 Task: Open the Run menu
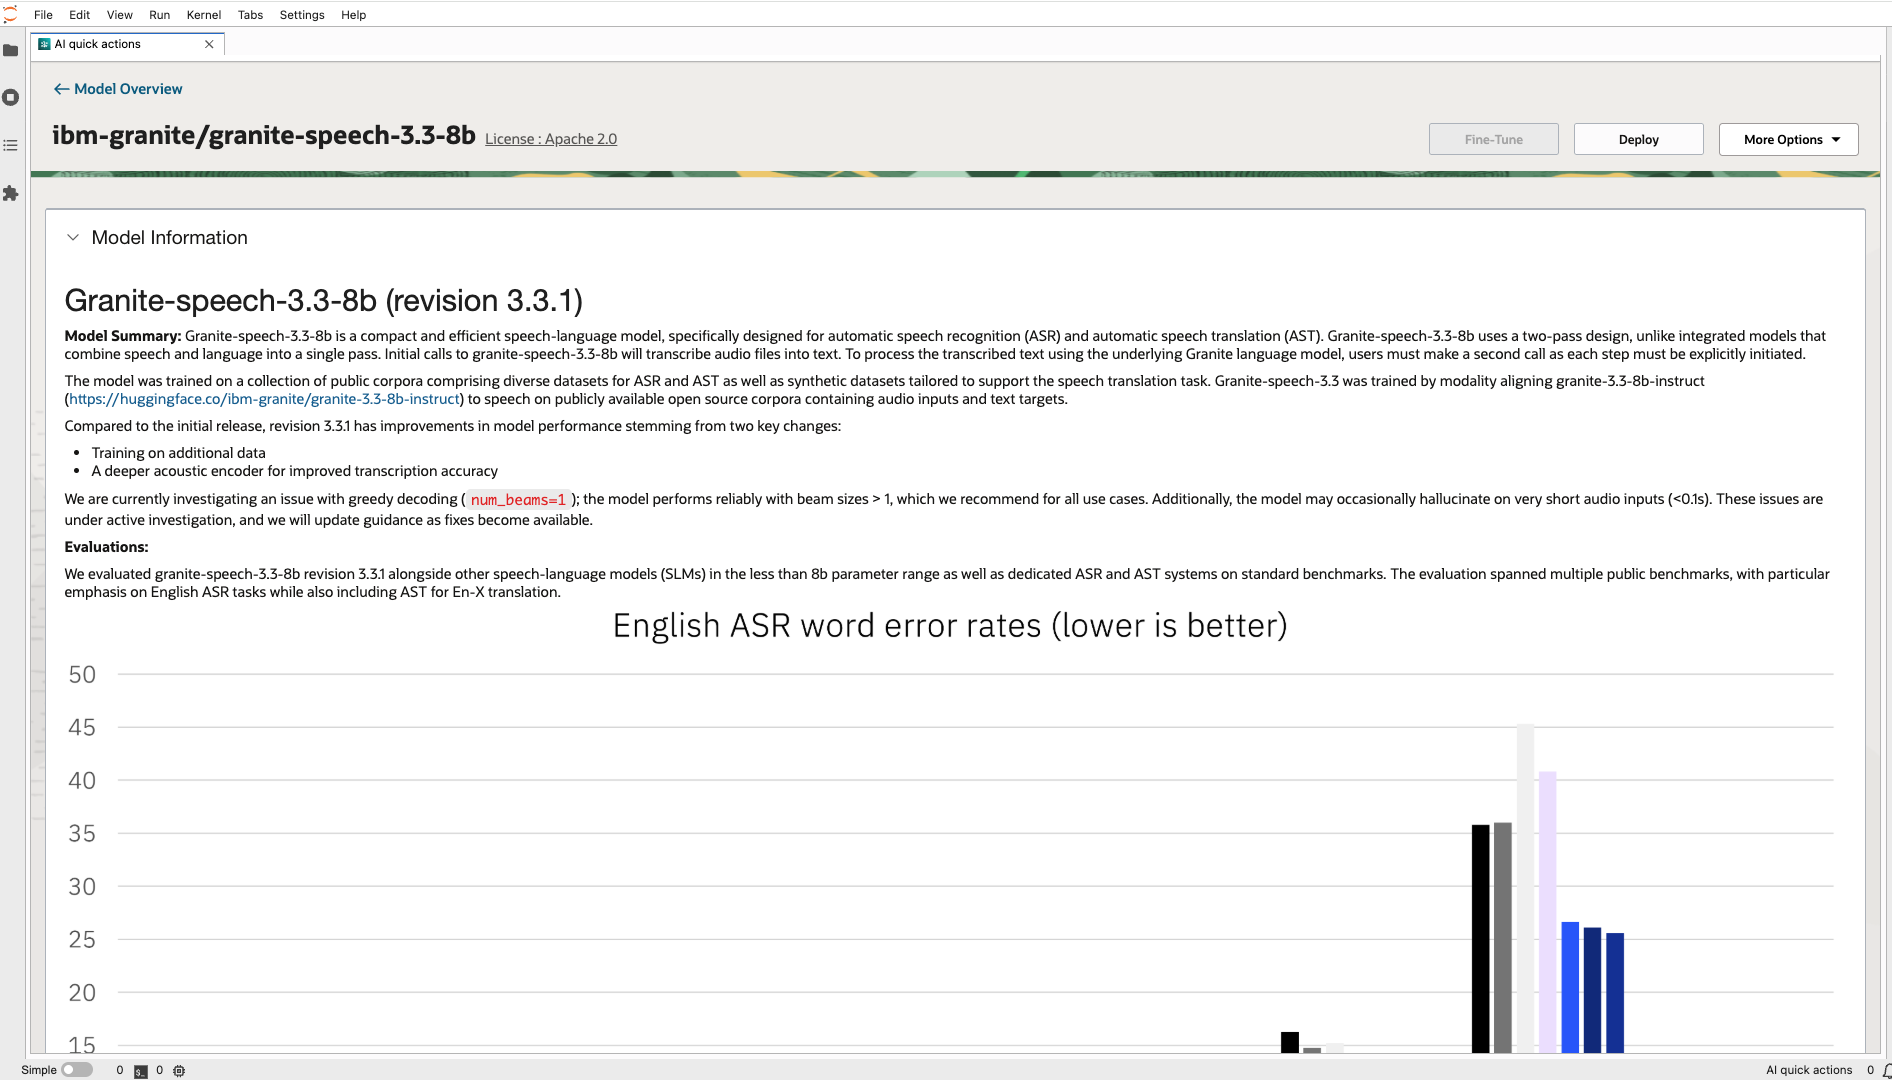159,15
